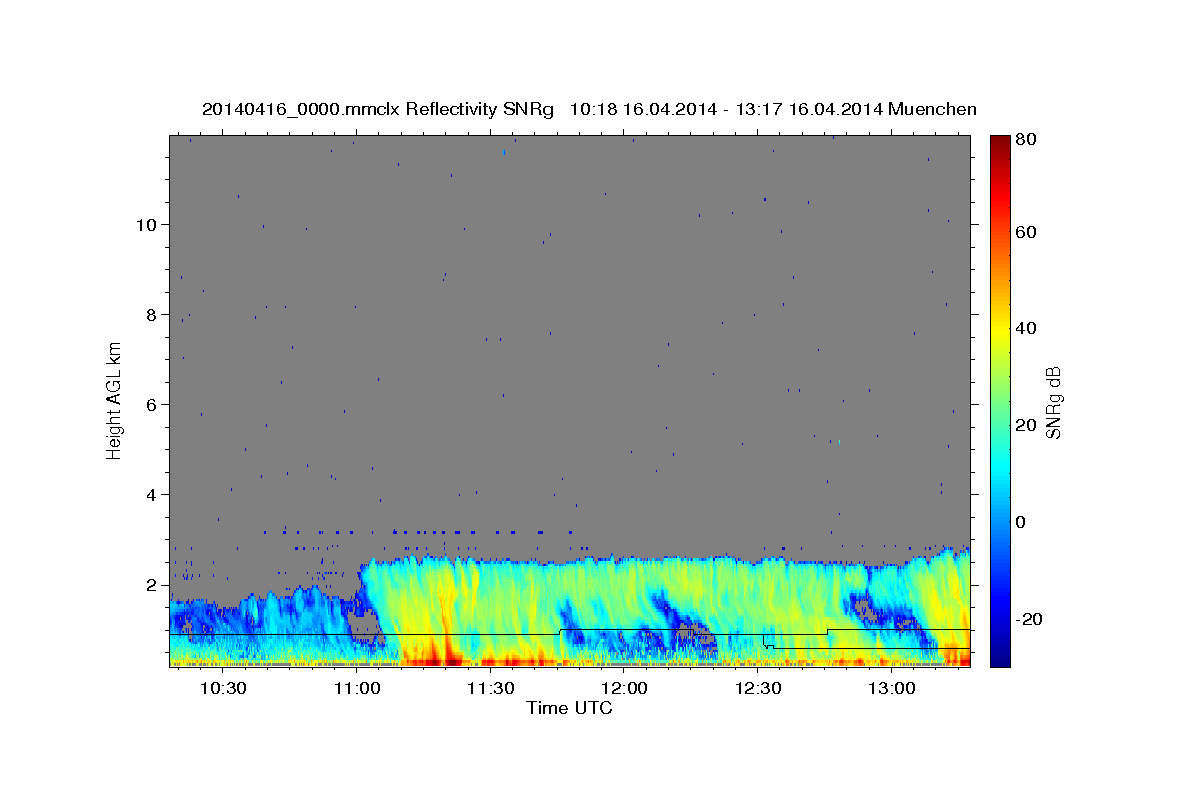The height and width of the screenshot is (800, 1200).
Task: Click the colorbar value 60
Action: point(1028,232)
